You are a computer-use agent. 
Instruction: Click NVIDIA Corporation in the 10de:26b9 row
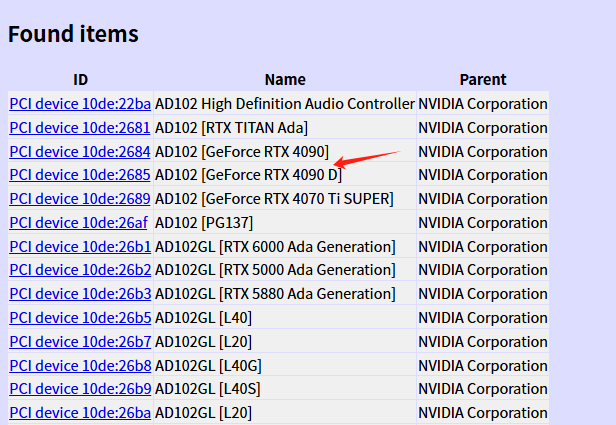tap(483, 388)
